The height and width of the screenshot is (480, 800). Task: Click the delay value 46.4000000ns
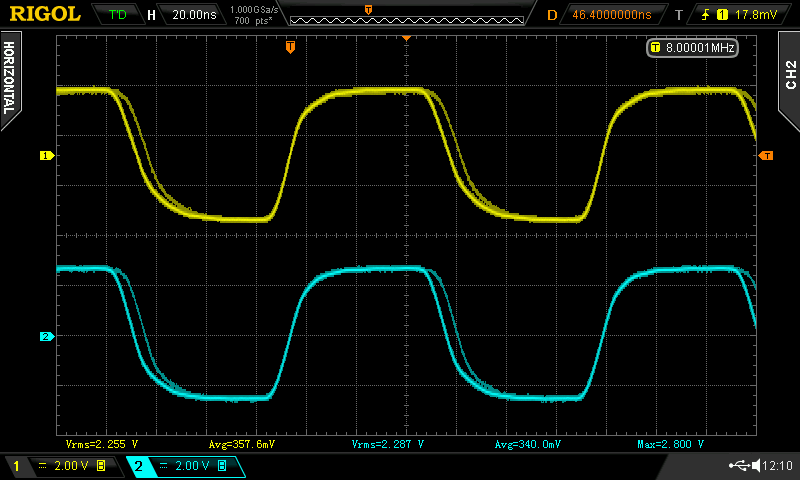pos(612,15)
